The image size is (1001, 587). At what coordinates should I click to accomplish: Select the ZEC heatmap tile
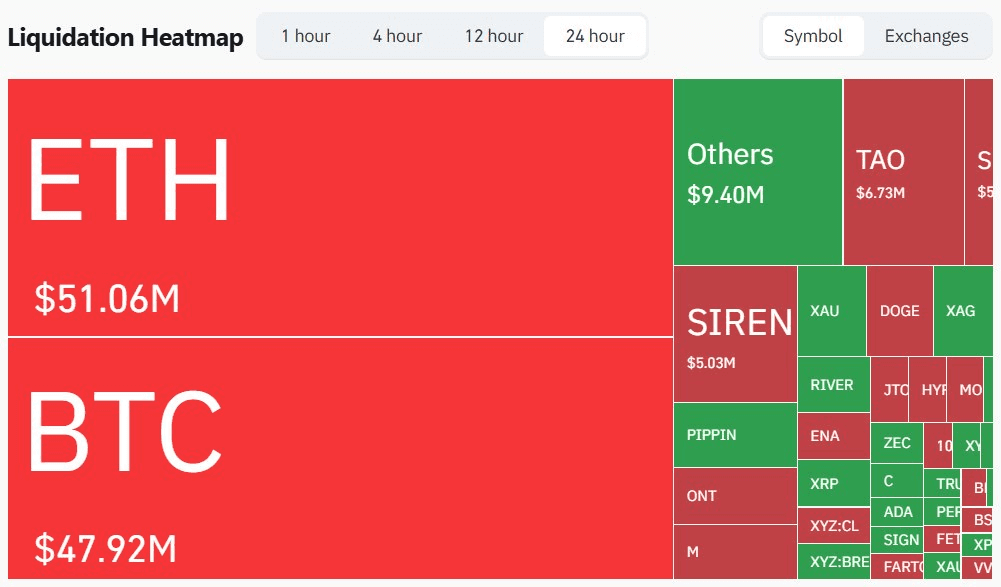pyautogui.click(x=897, y=443)
